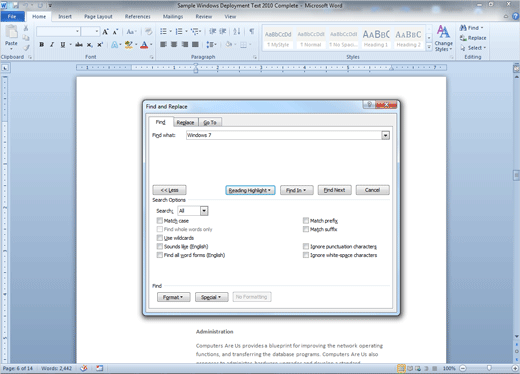Expand the Styles gallery More arrow

pos(429,47)
